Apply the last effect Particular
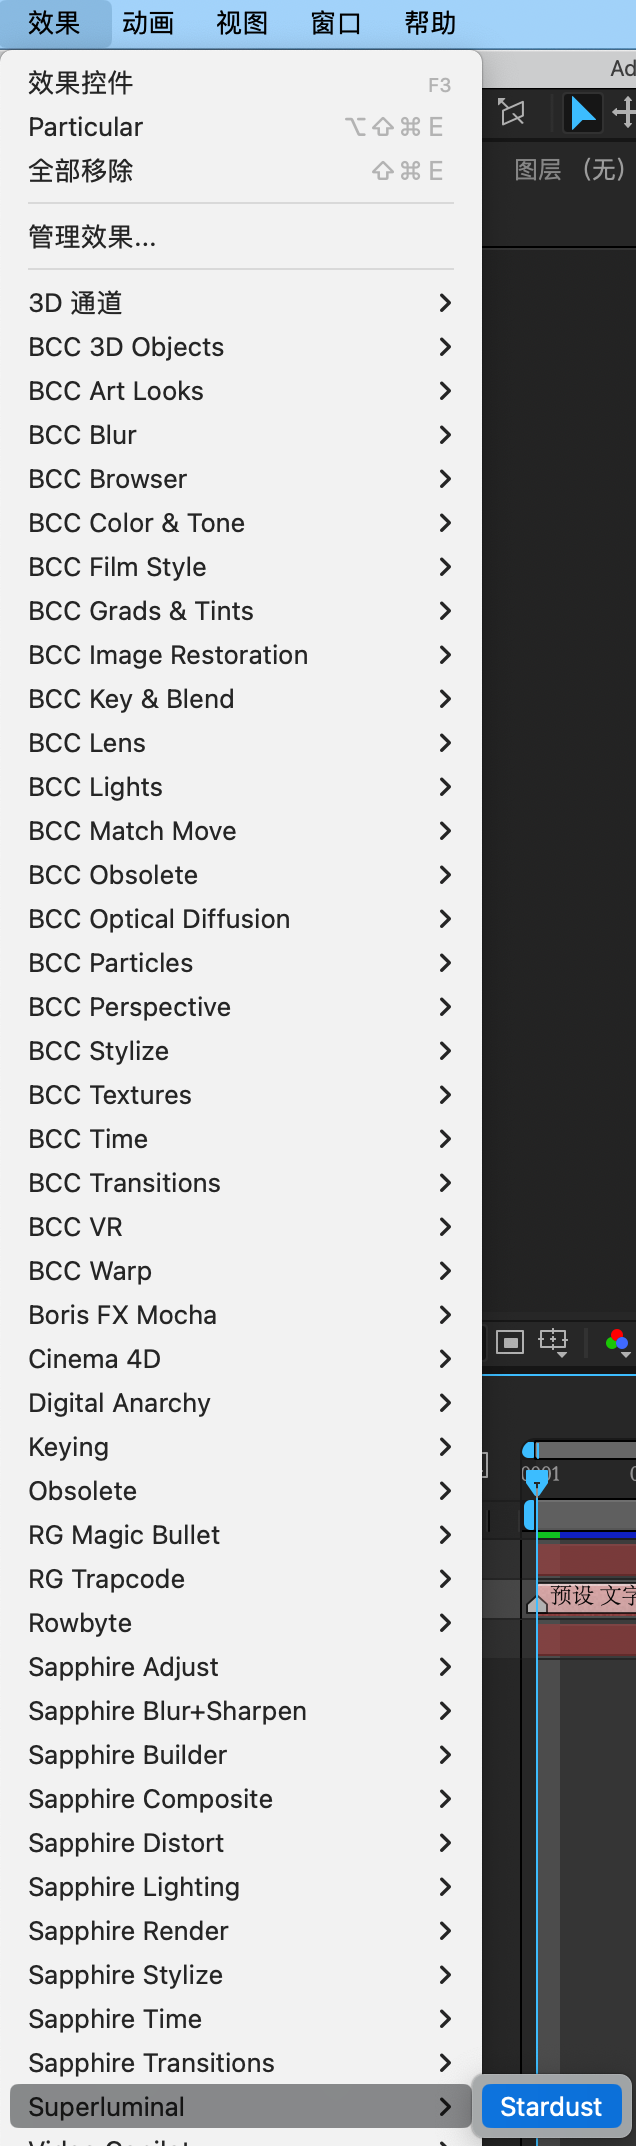Viewport: 636px width, 2146px height. point(86,127)
